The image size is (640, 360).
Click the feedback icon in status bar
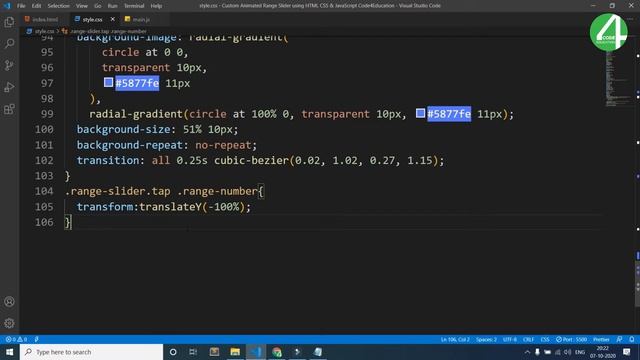pyautogui.click(x=620, y=339)
